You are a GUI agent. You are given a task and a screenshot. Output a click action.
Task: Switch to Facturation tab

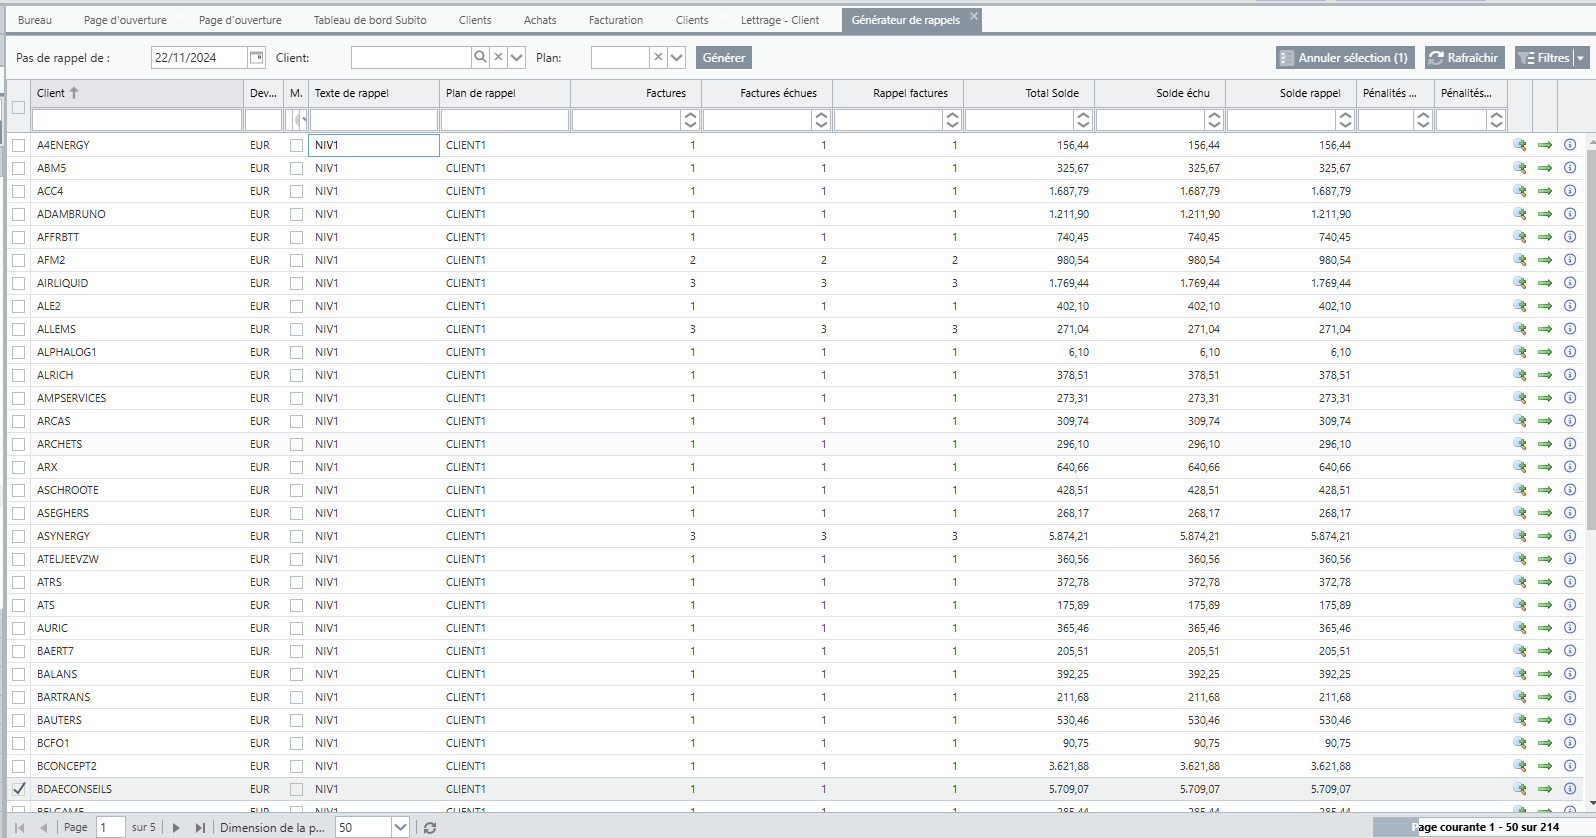pyautogui.click(x=616, y=20)
